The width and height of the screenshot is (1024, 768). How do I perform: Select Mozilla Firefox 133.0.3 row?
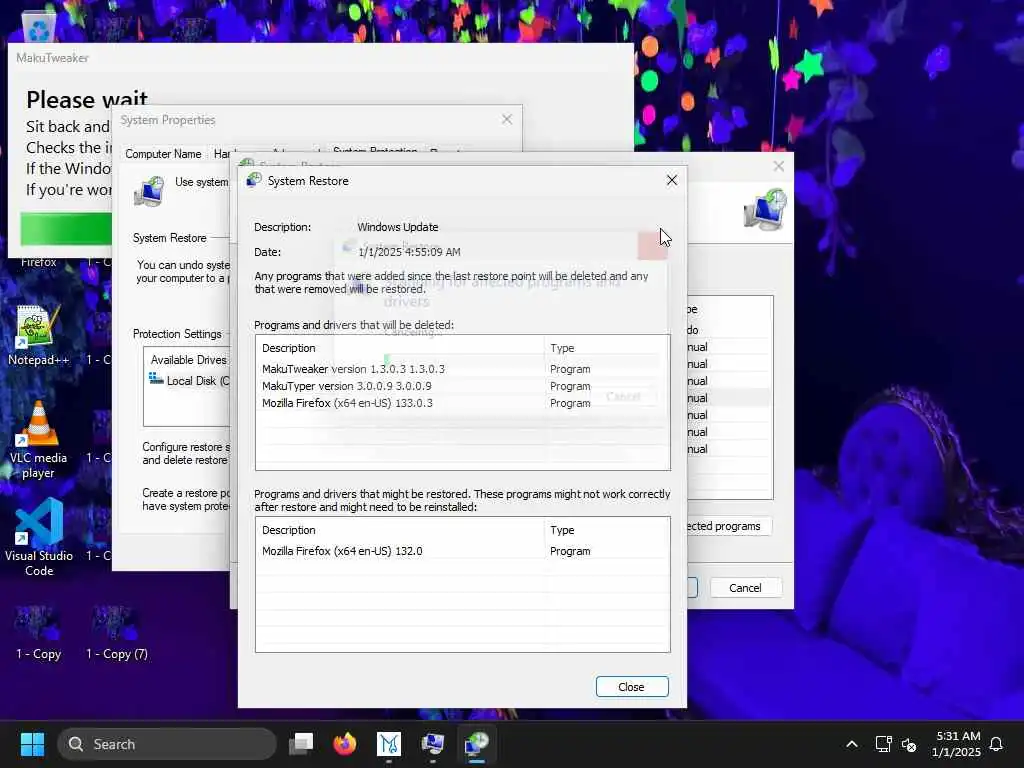(462, 403)
